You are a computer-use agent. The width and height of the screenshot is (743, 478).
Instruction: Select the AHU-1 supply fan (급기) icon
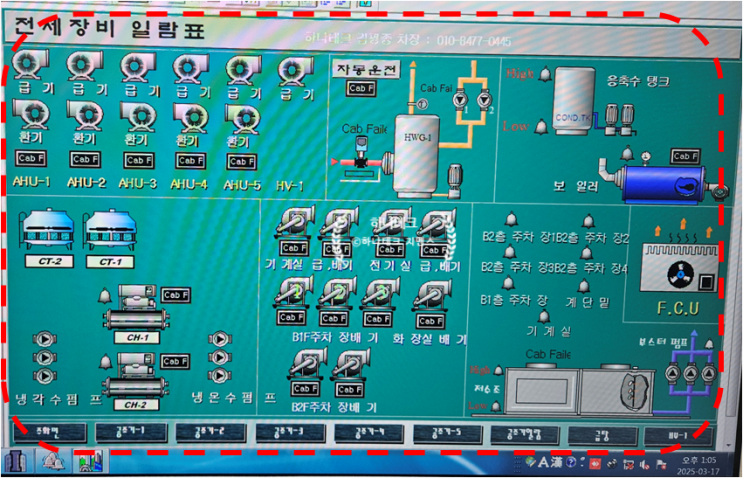pyautogui.click(x=29, y=64)
